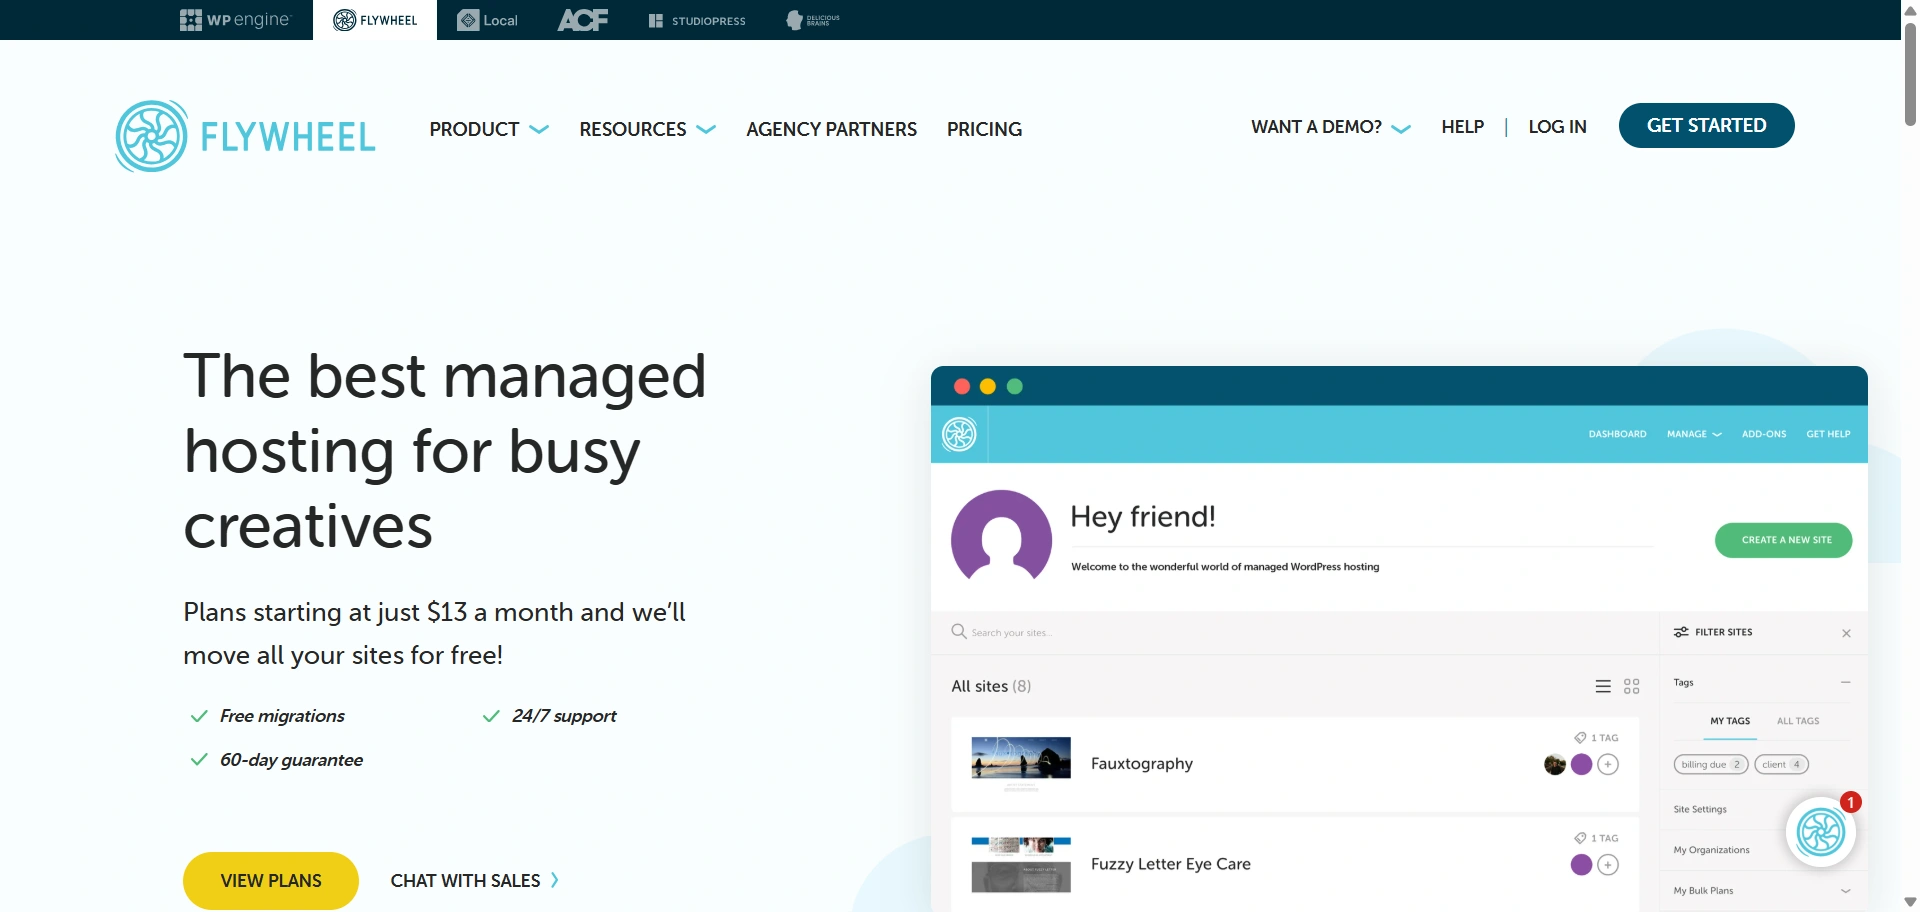Open Get Help in the mockup nav

(1828, 434)
